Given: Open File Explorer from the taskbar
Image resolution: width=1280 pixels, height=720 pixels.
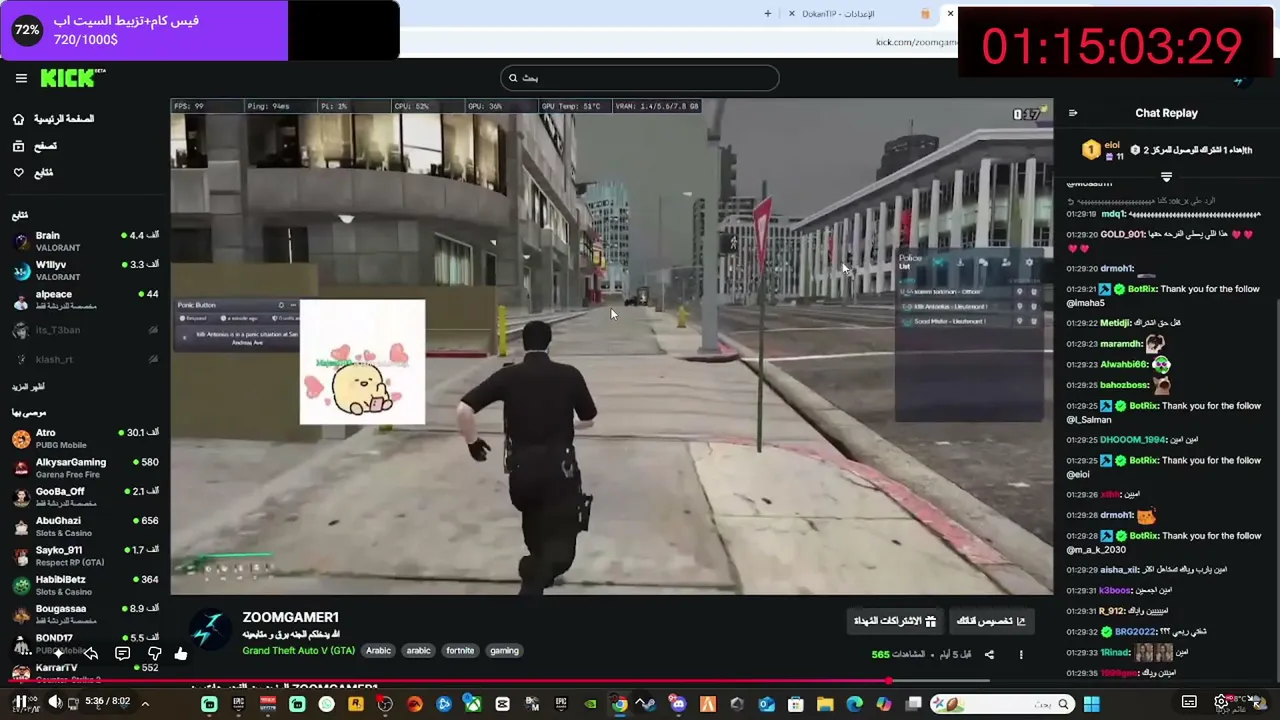Looking at the screenshot, I should [x=825, y=704].
